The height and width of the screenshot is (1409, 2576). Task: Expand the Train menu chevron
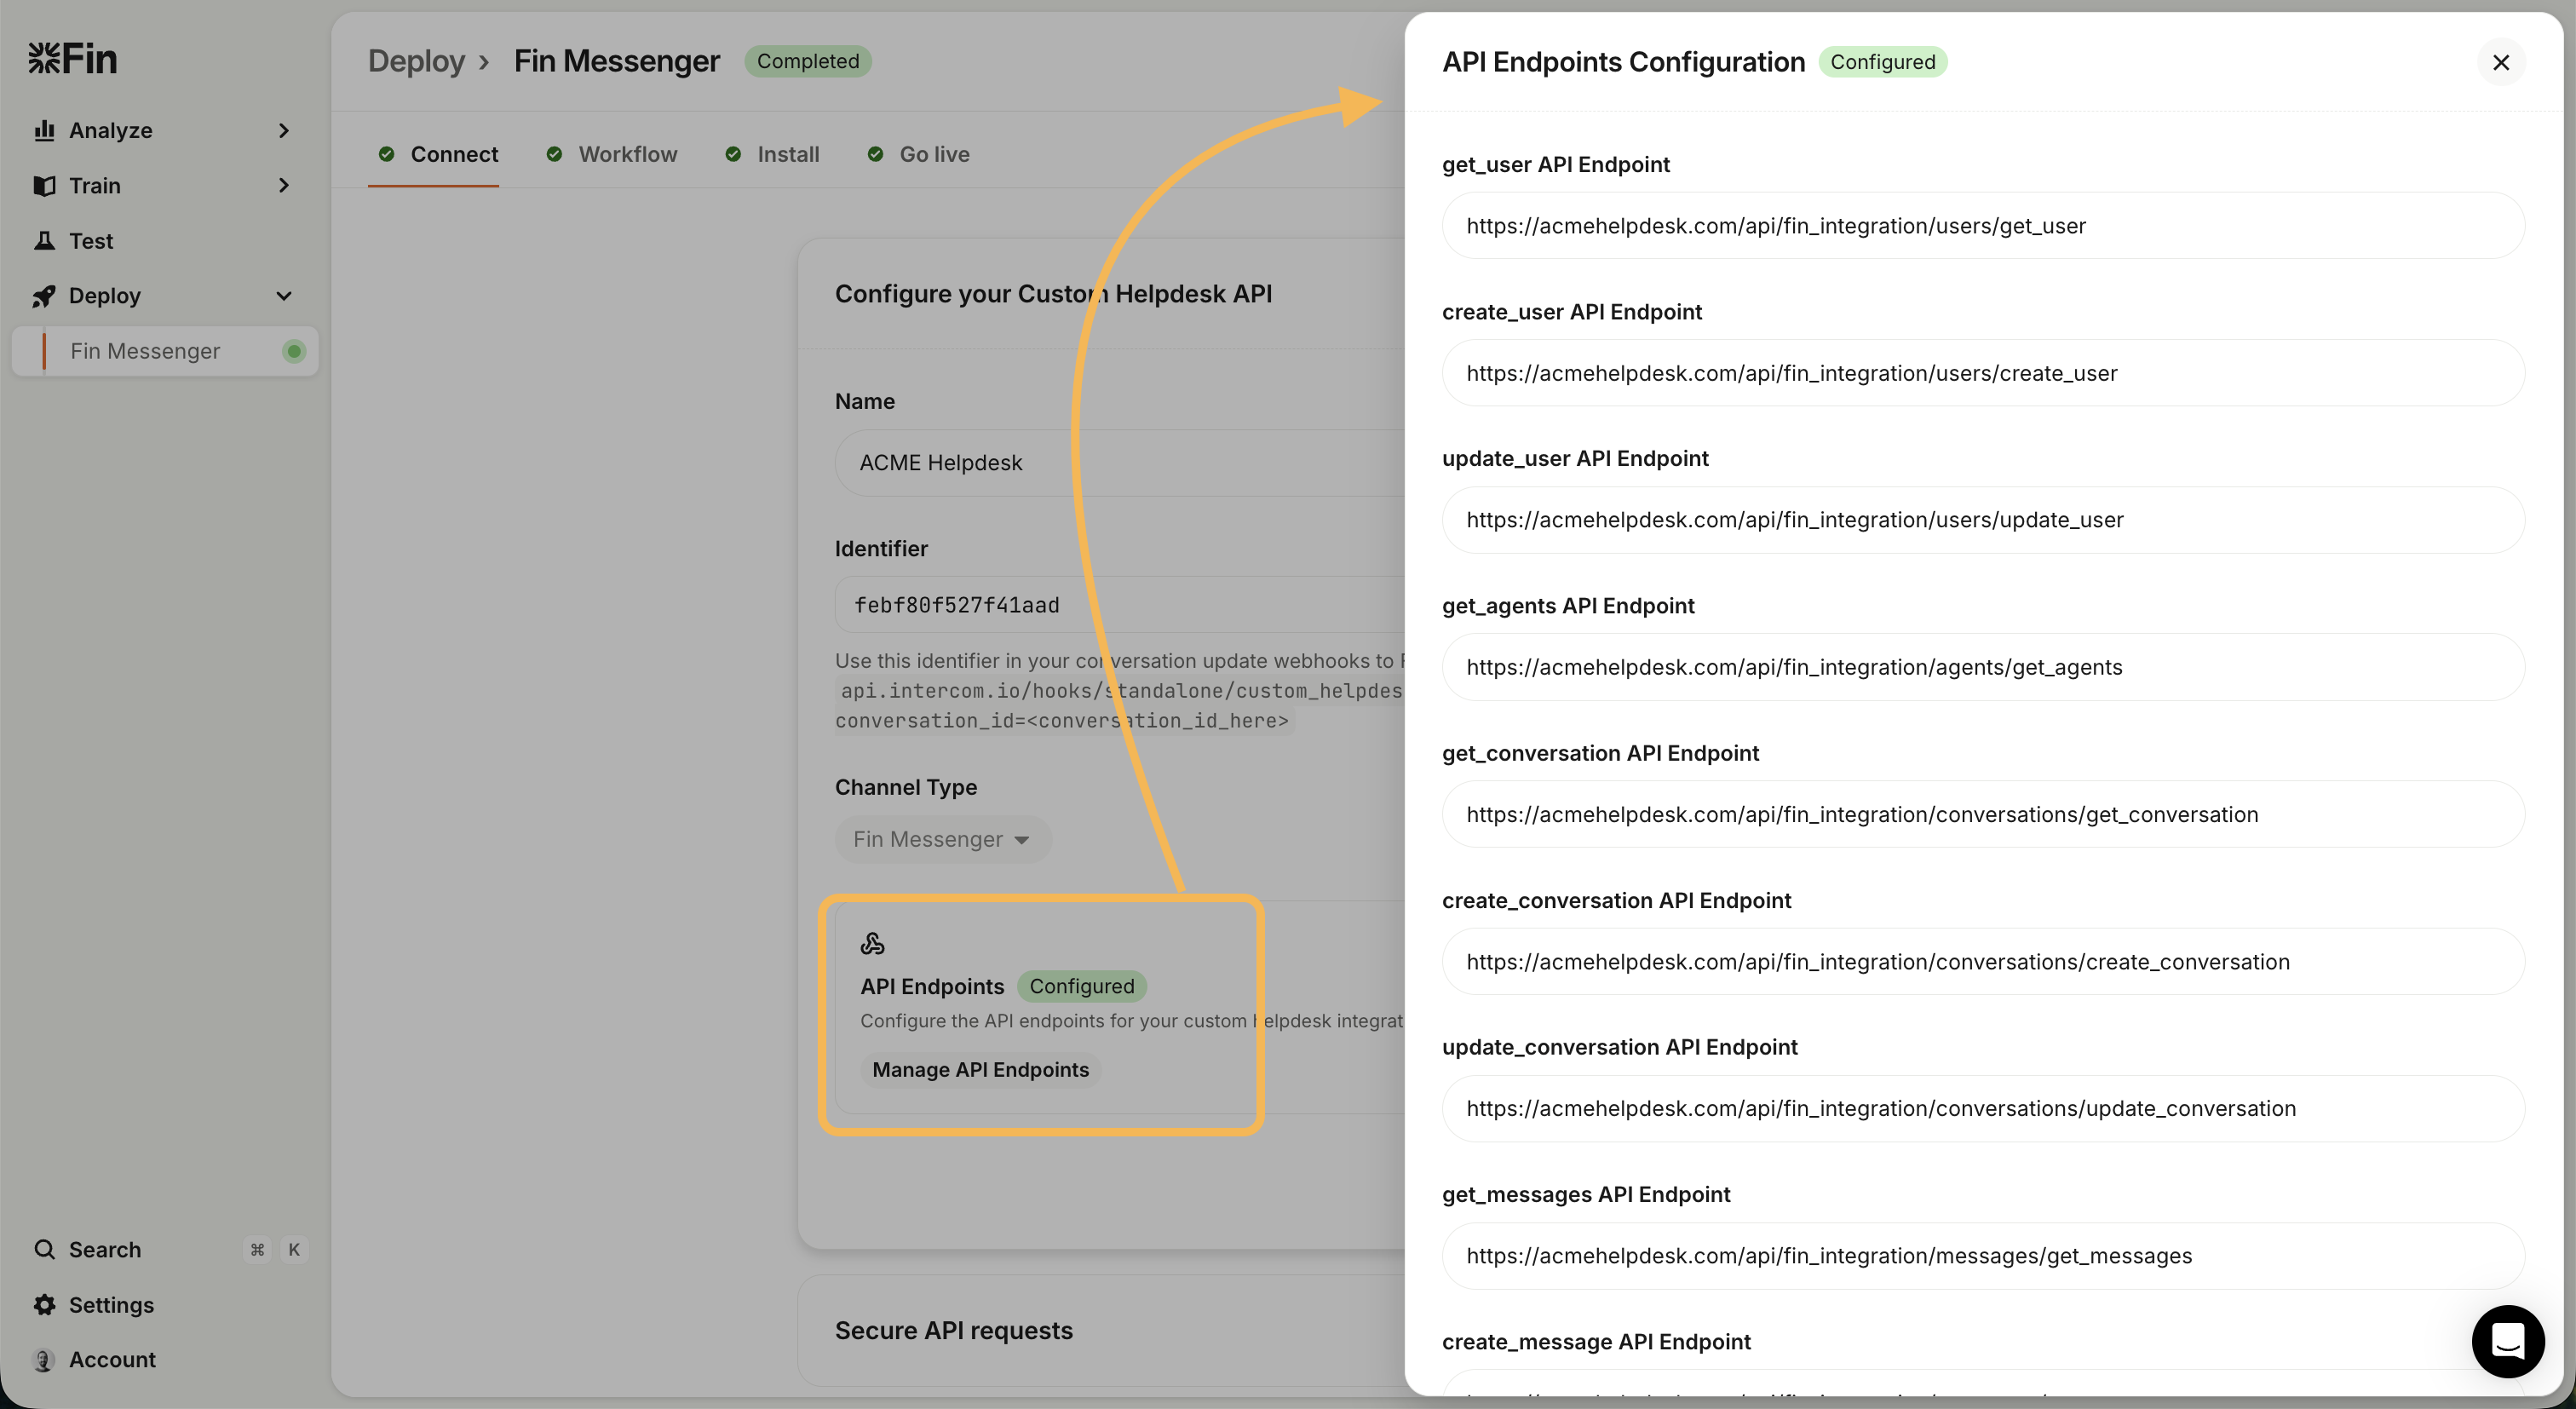(284, 186)
